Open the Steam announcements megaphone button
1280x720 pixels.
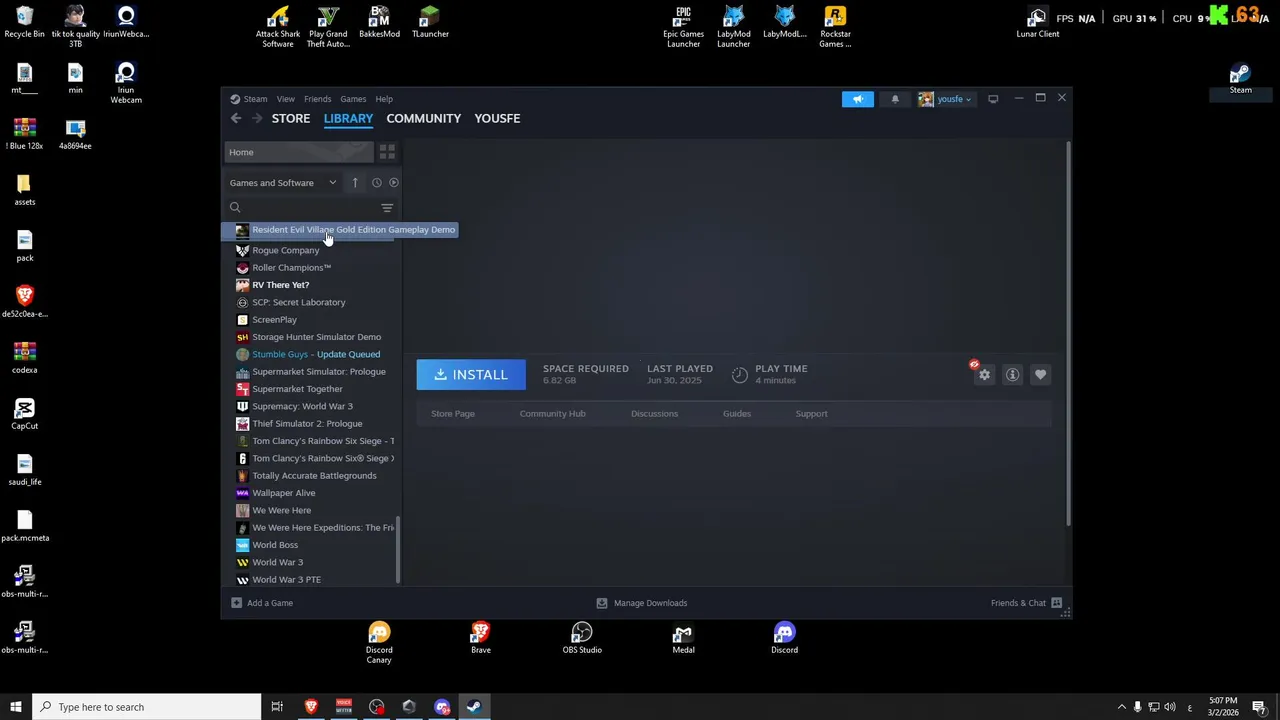tap(857, 99)
